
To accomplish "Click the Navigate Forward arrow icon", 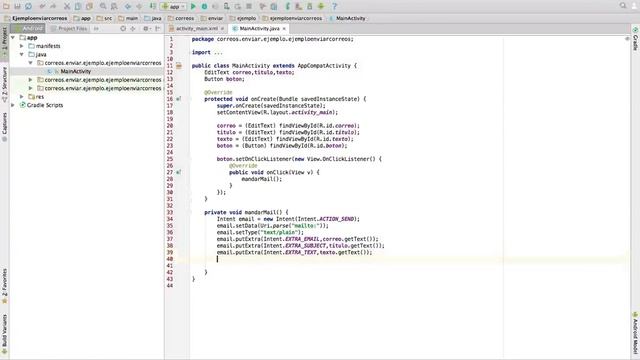I will coord(139,6).
